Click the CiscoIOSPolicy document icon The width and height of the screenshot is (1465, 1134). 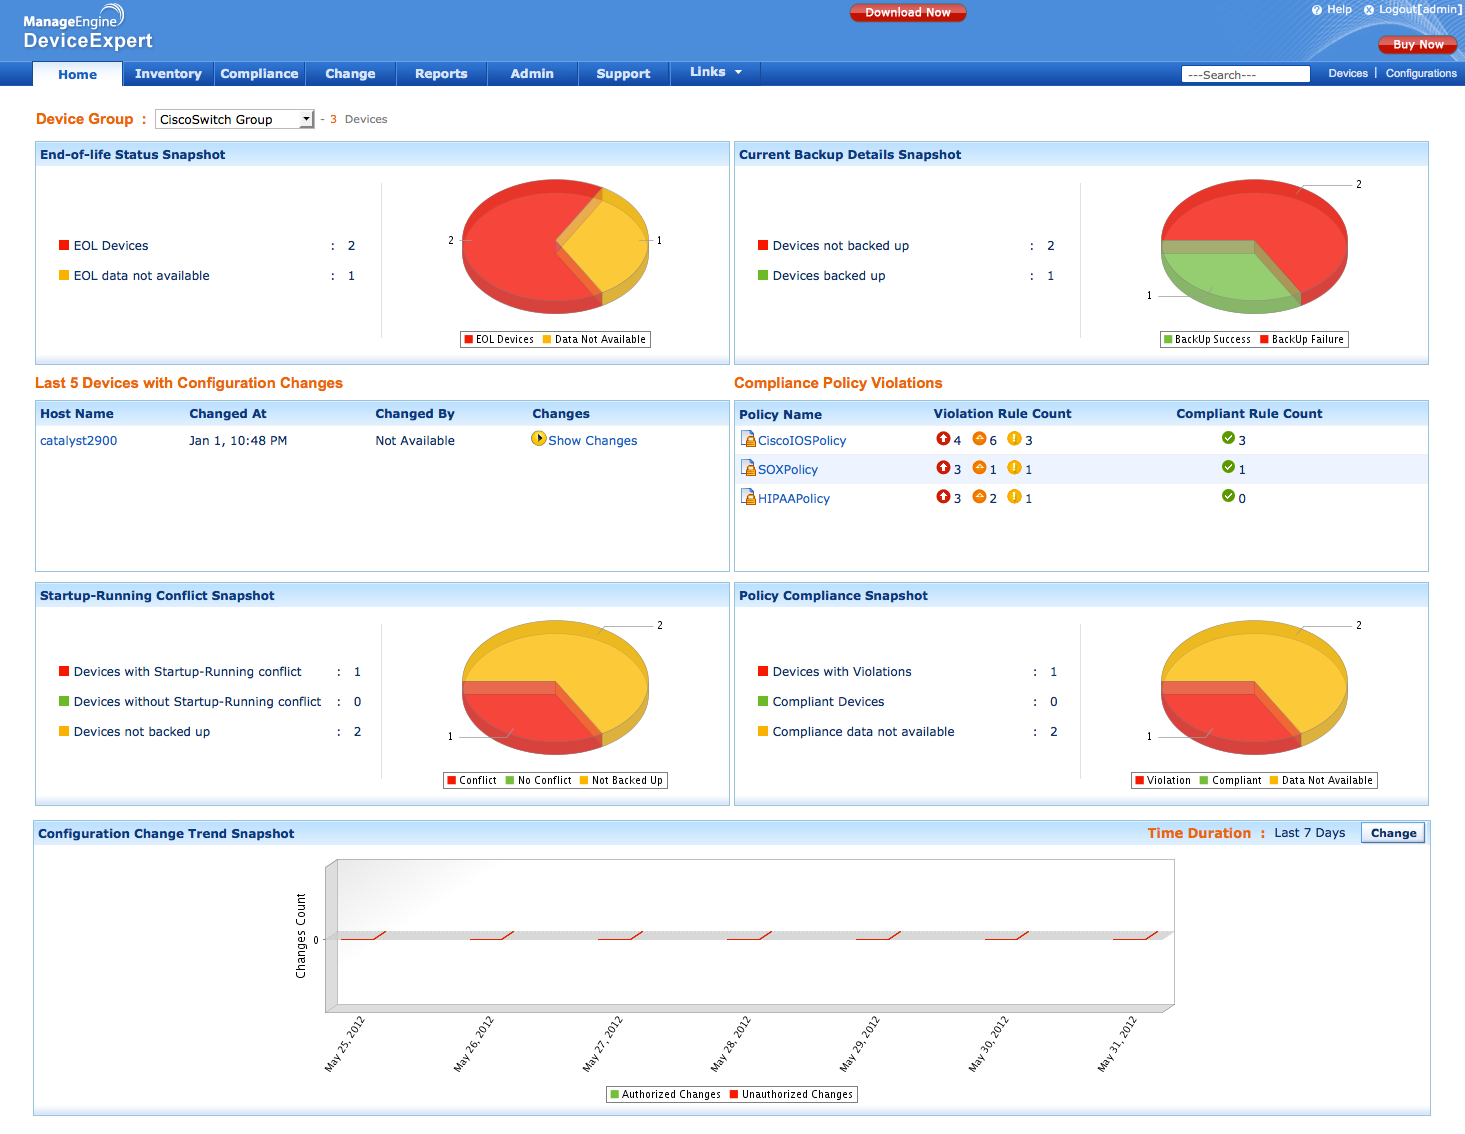click(748, 439)
